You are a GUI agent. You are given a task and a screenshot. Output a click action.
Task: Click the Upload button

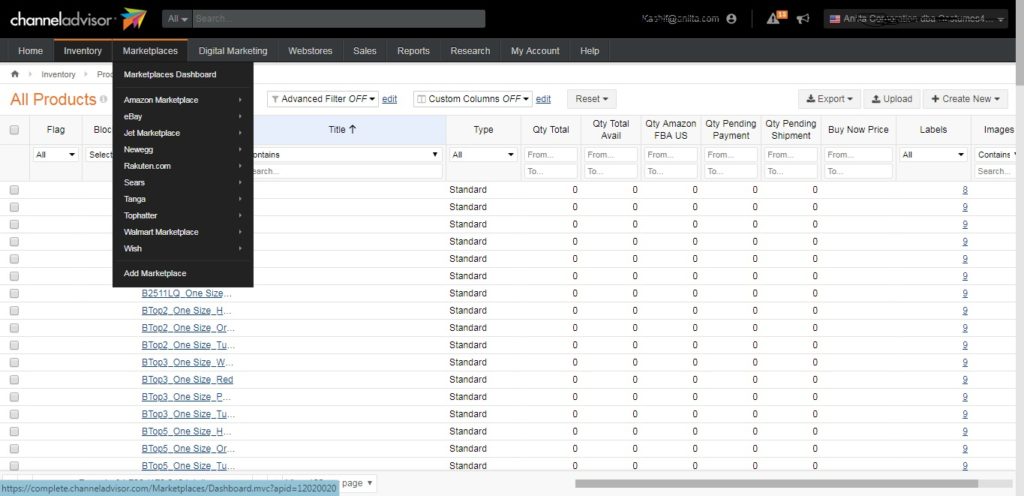890,99
